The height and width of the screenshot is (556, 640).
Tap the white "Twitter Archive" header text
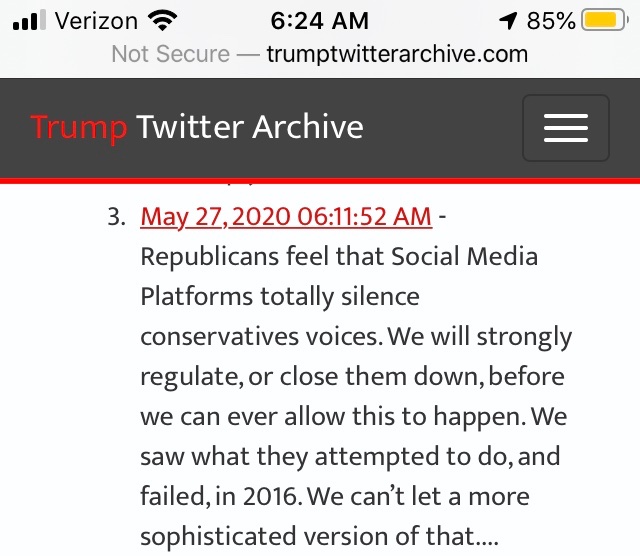tap(249, 127)
